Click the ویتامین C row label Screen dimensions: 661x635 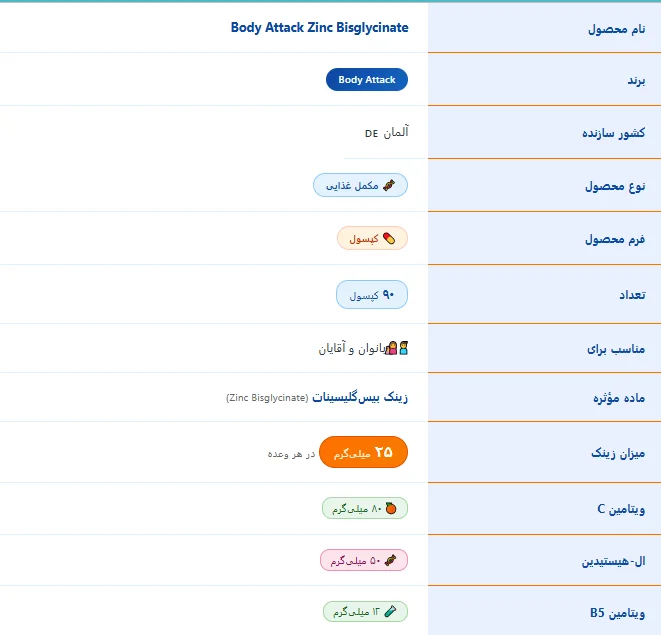[x=621, y=509]
